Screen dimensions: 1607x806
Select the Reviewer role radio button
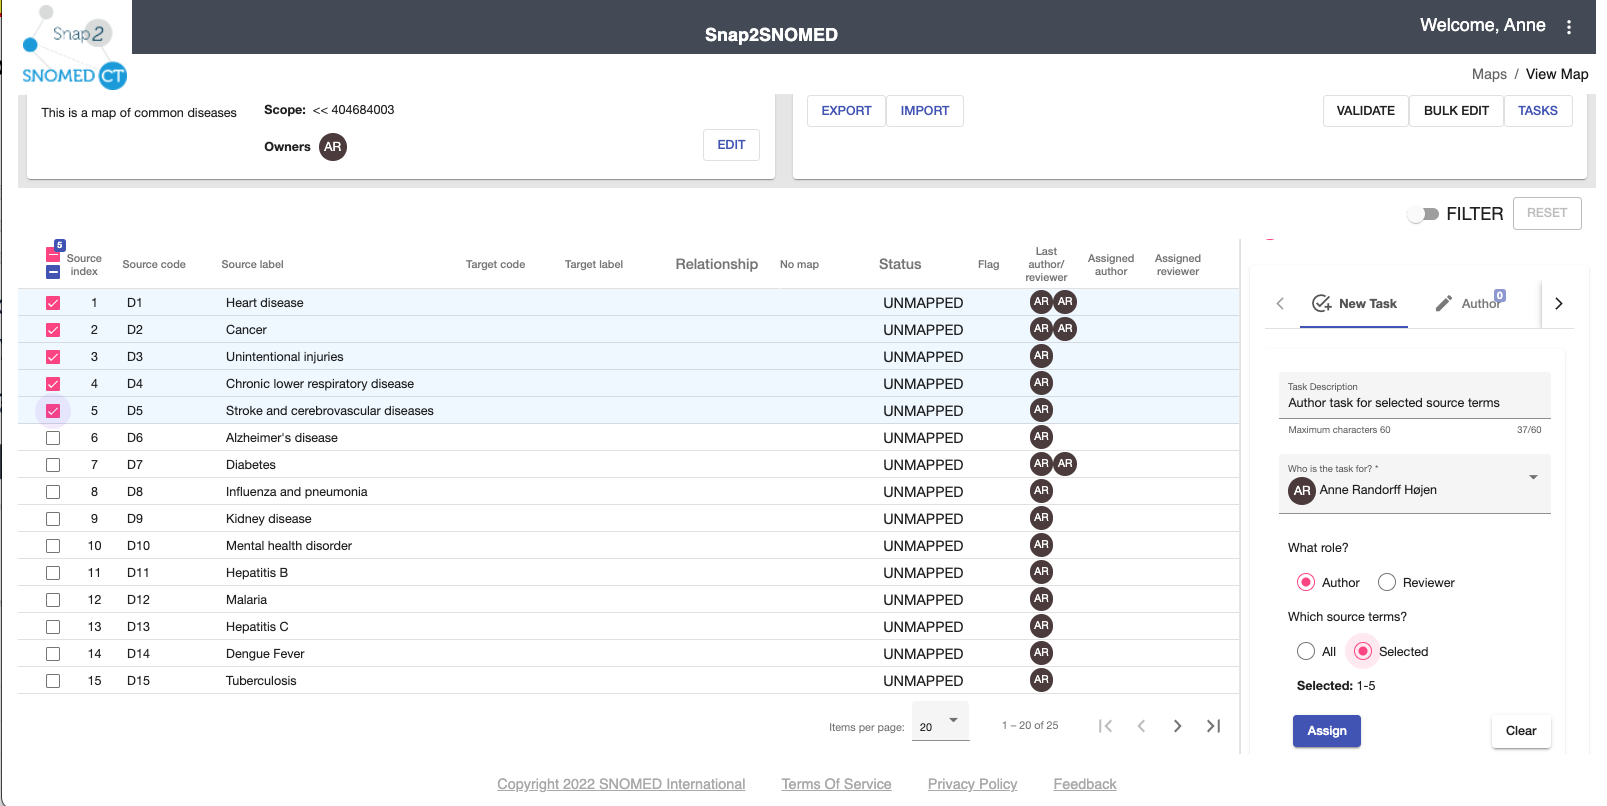tap(1387, 582)
